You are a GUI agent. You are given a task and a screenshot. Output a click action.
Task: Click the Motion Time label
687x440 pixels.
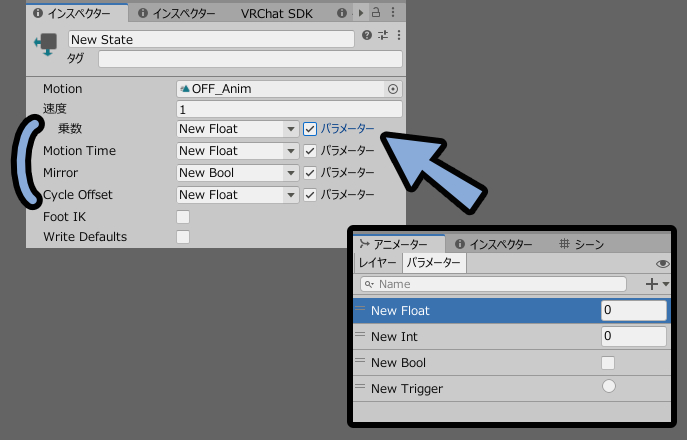click(79, 151)
